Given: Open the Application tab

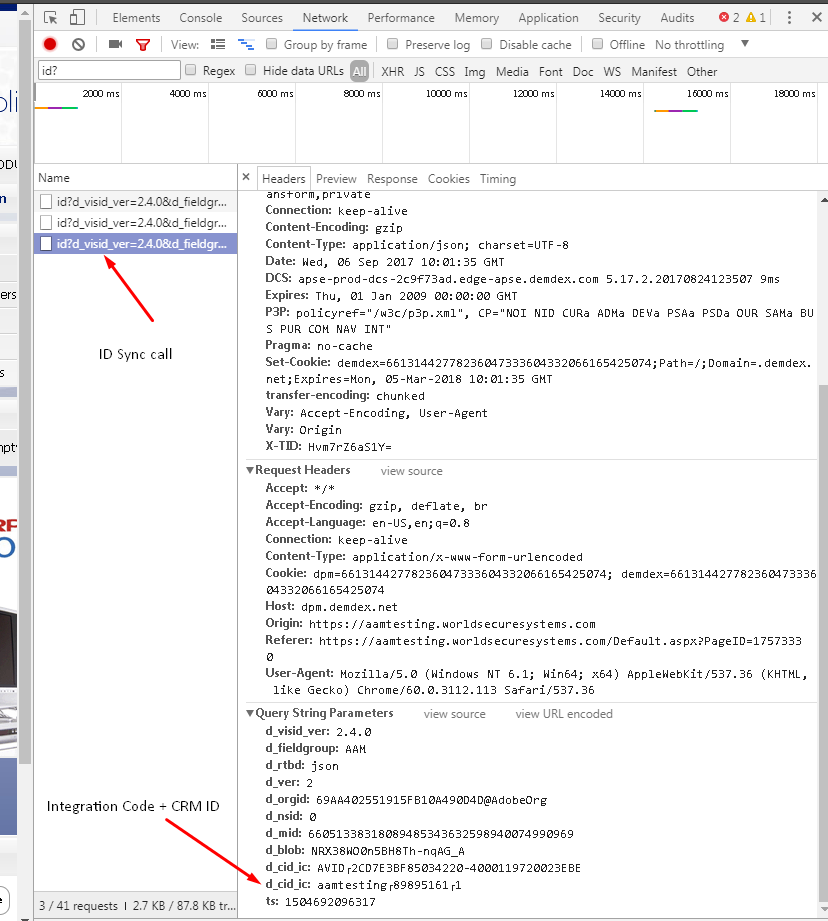Looking at the screenshot, I should pyautogui.click(x=548, y=18).
